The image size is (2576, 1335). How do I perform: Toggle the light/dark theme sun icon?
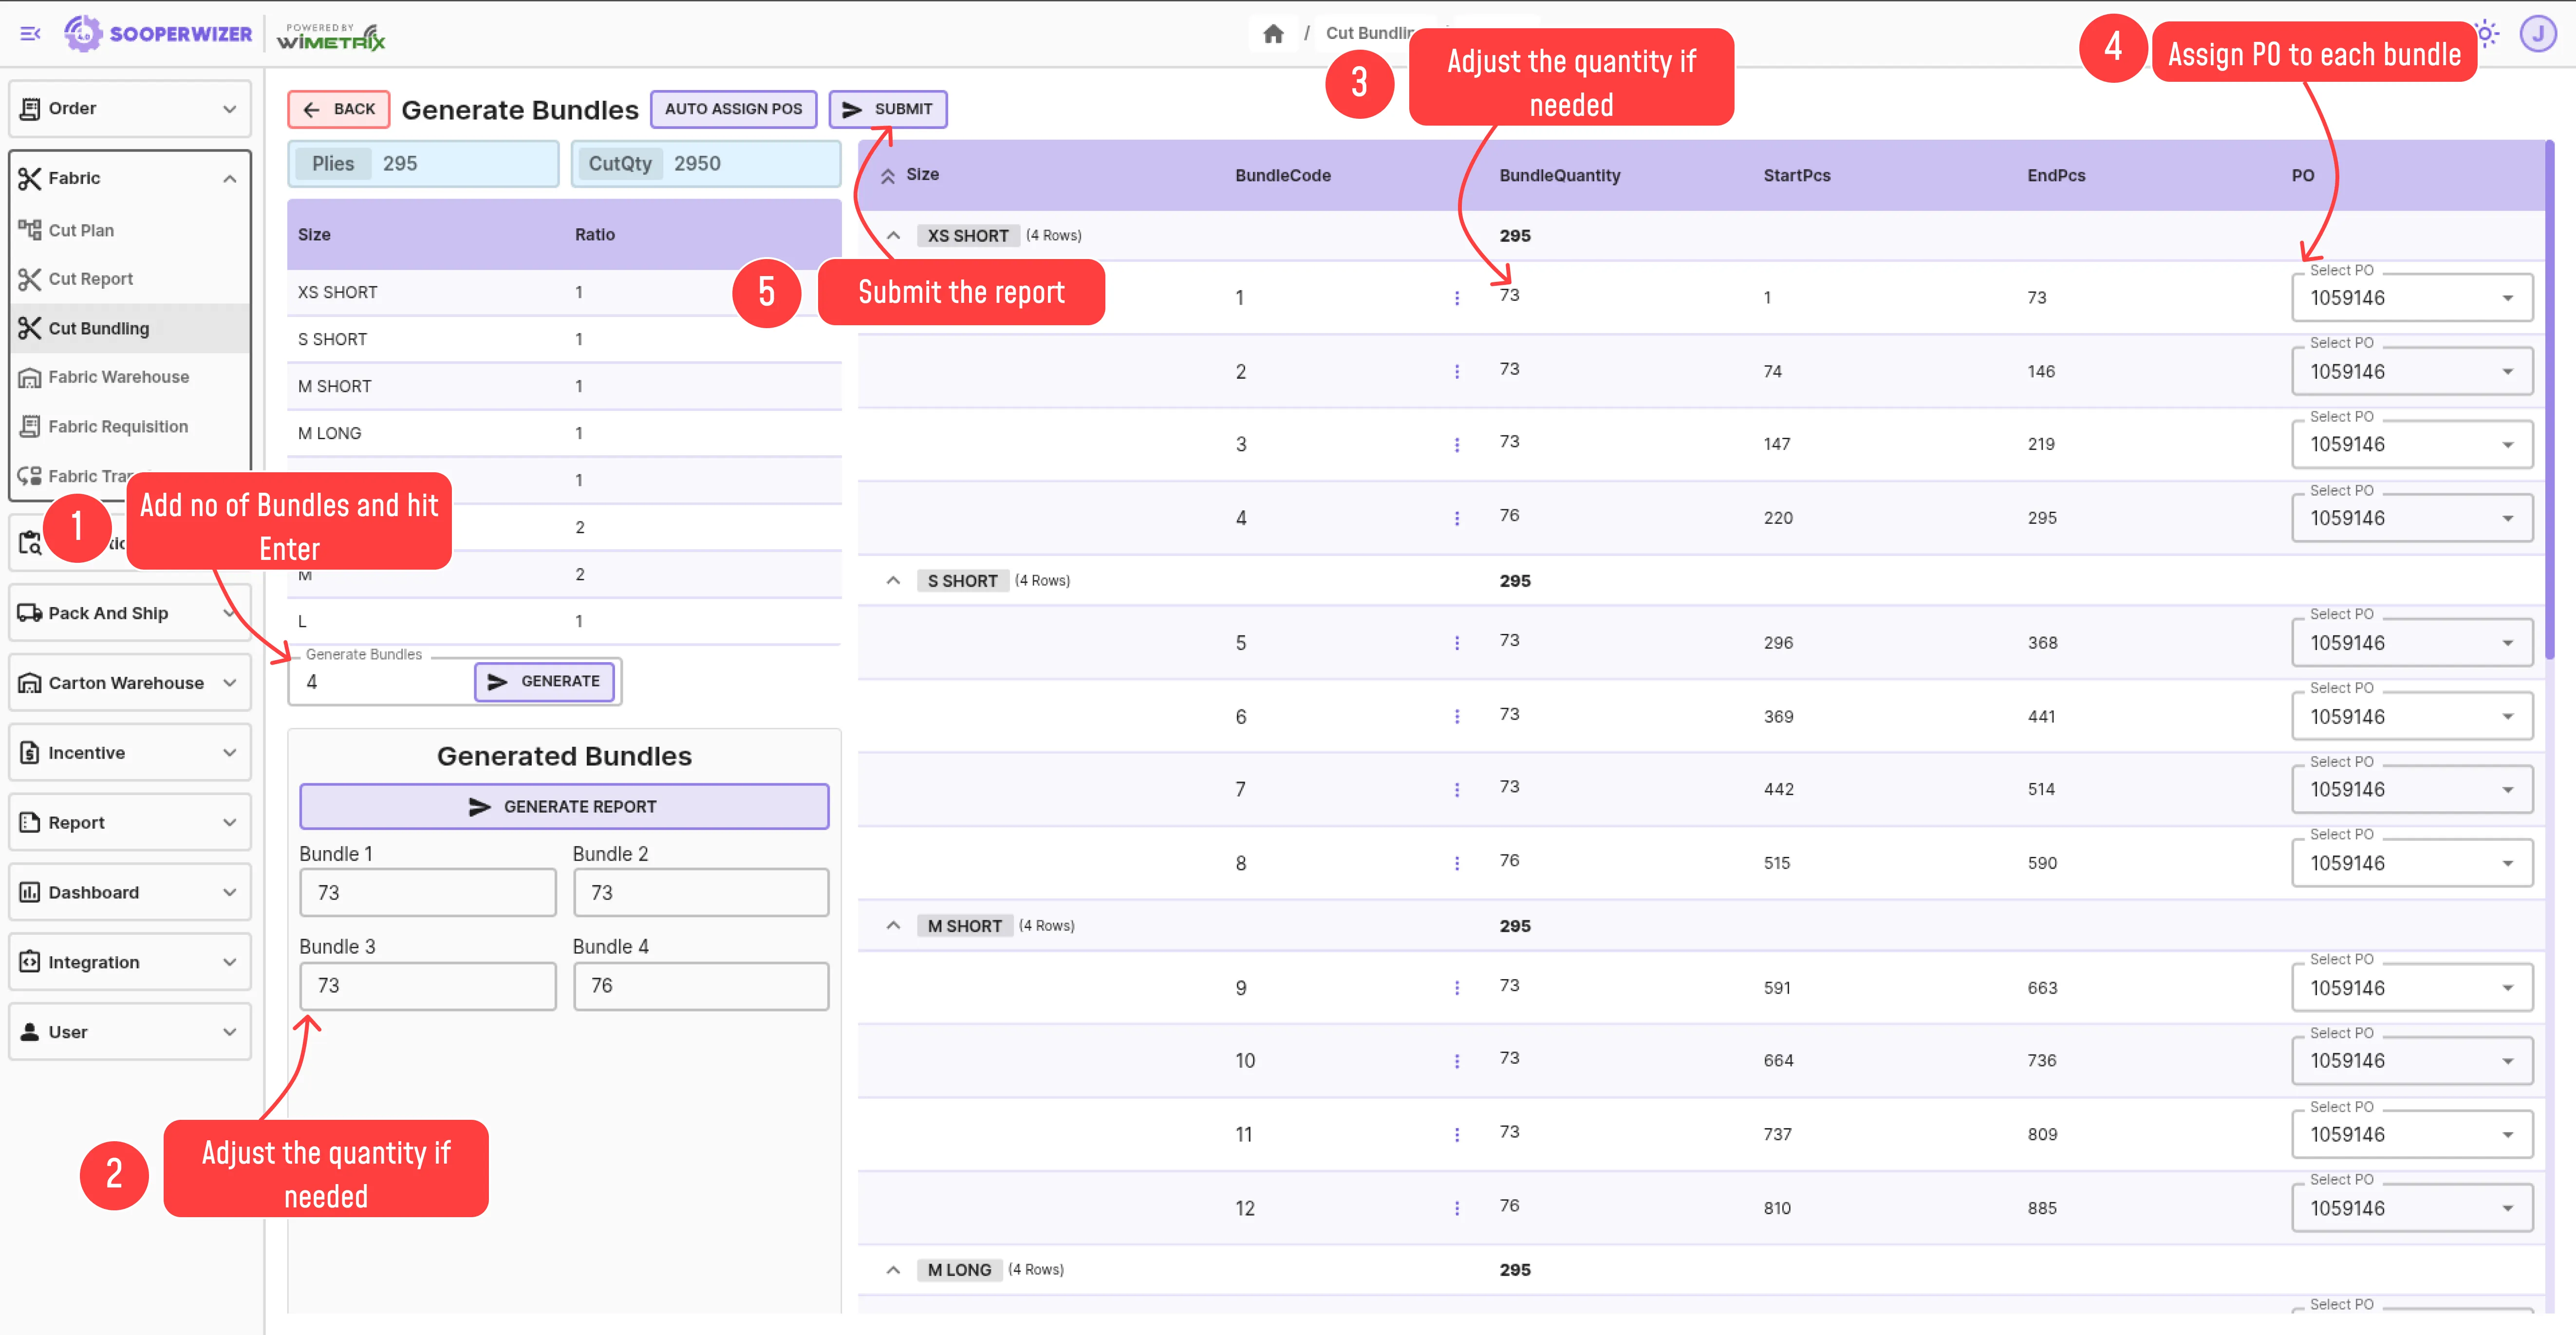pyautogui.click(x=2487, y=34)
